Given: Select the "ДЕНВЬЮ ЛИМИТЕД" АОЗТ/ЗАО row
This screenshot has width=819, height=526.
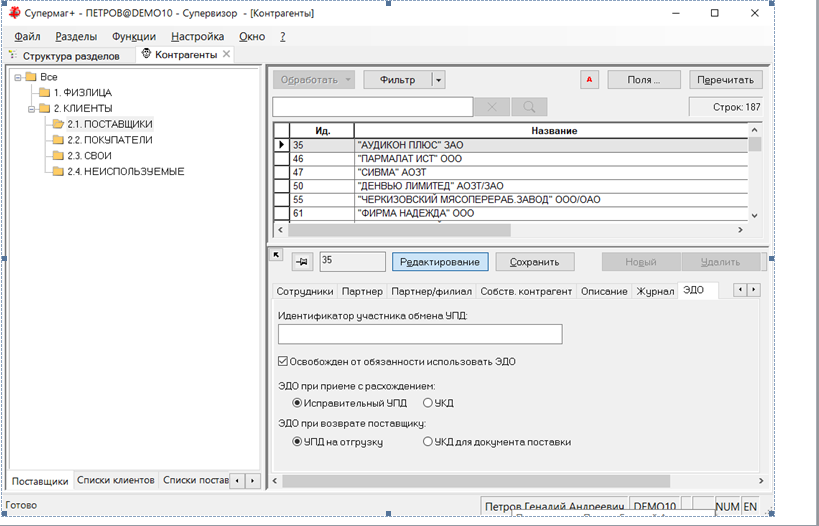Looking at the screenshot, I should pyautogui.click(x=511, y=186).
